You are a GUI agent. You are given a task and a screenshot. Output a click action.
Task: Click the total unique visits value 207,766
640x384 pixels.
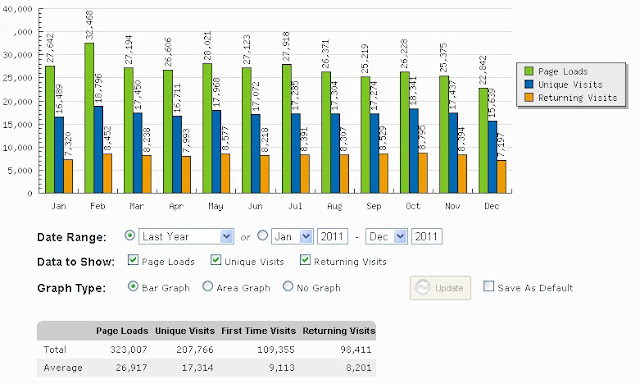click(x=195, y=350)
